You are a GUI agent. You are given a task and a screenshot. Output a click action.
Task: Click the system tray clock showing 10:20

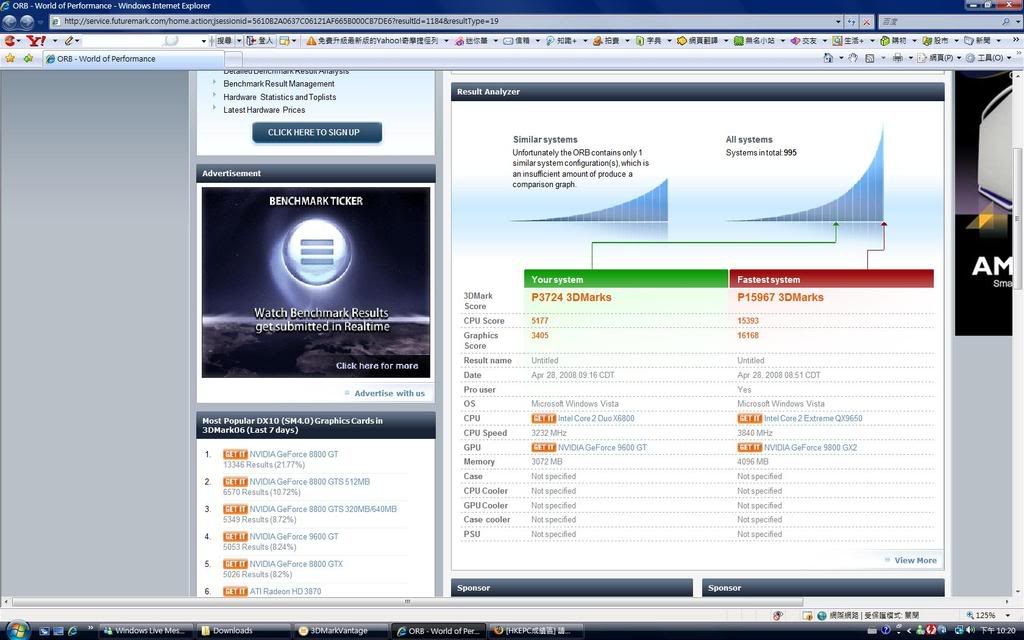(x=997, y=631)
